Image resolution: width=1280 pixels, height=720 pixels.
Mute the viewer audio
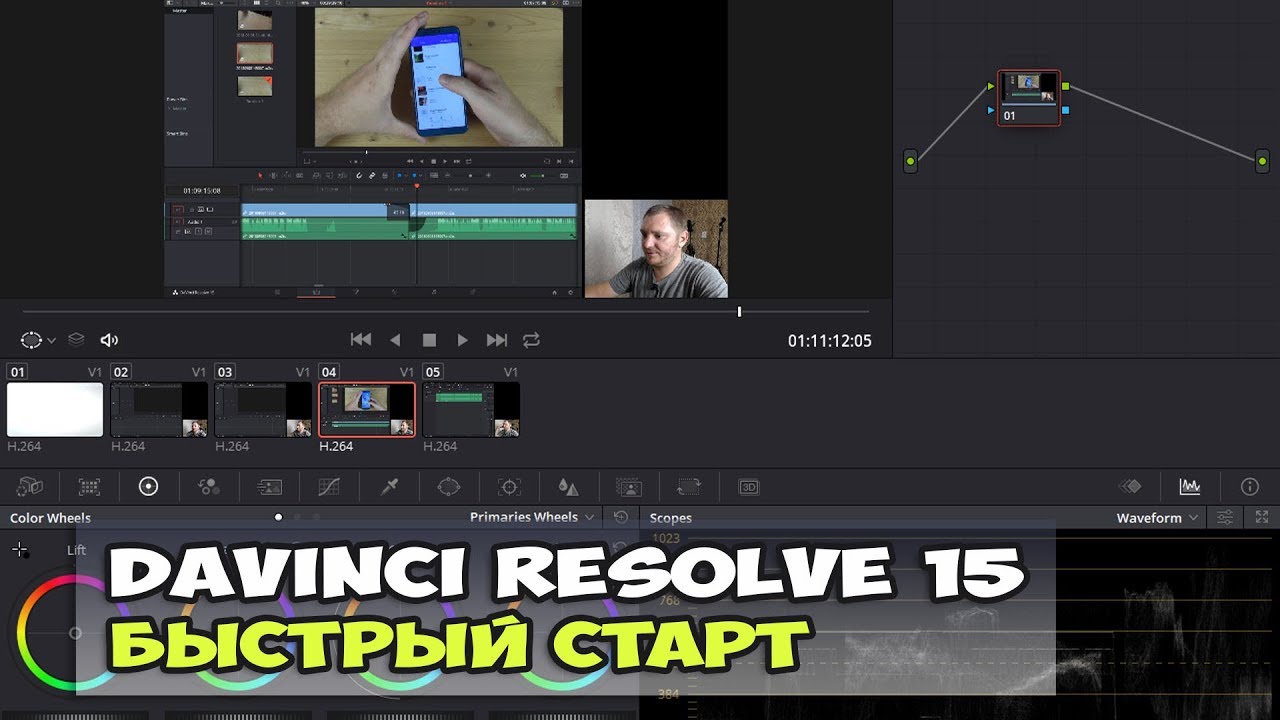point(109,340)
